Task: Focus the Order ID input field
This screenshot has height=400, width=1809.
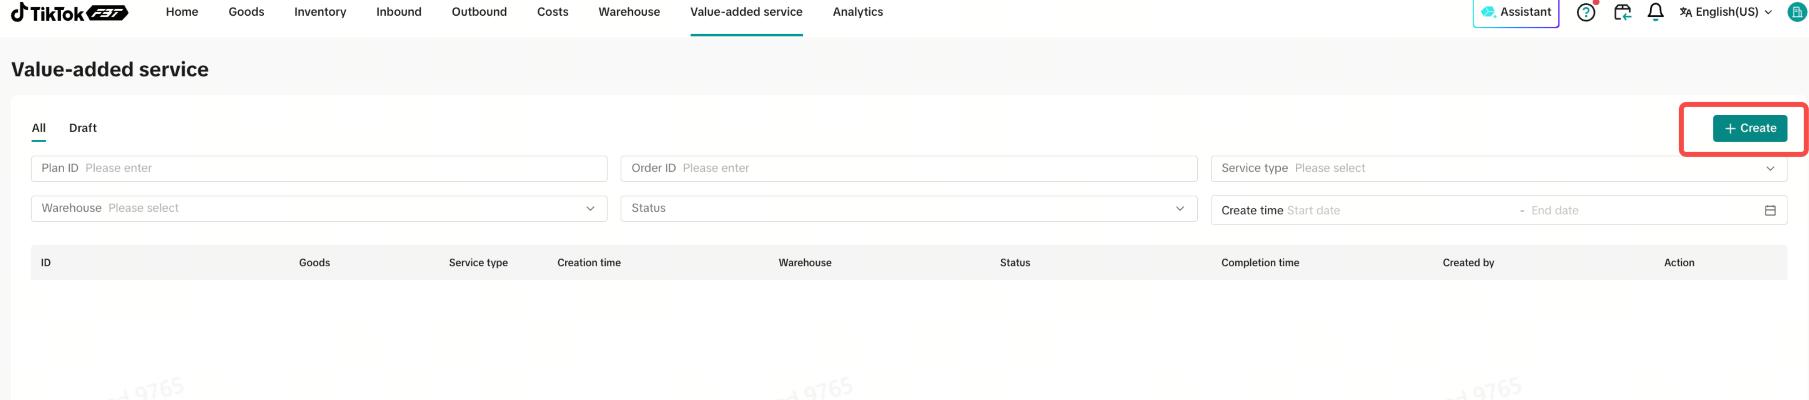Action: (x=909, y=168)
